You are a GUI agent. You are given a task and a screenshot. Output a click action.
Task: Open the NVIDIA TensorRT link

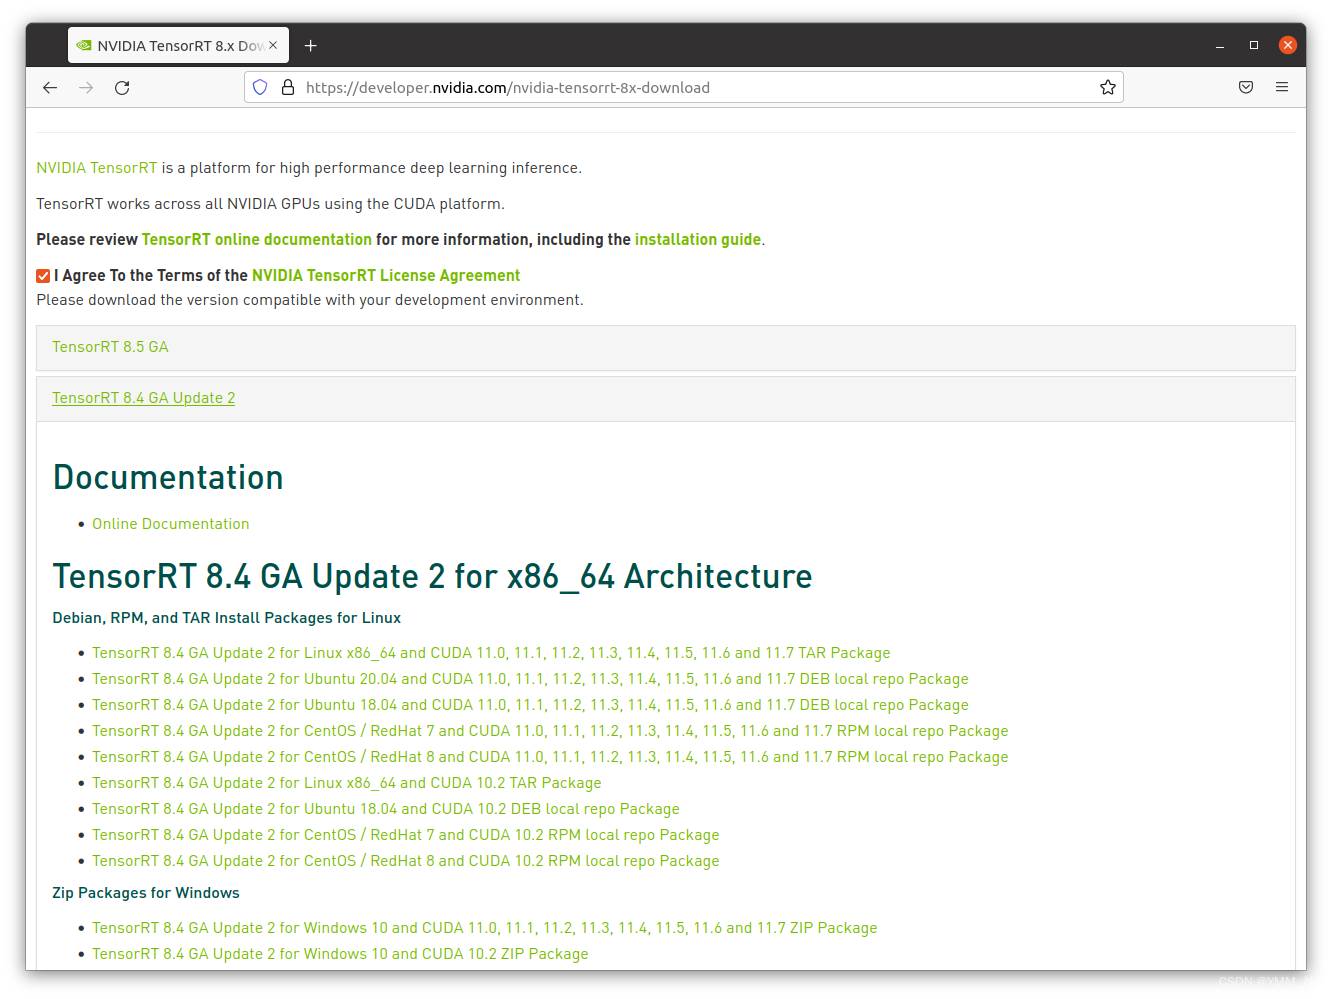pos(96,167)
